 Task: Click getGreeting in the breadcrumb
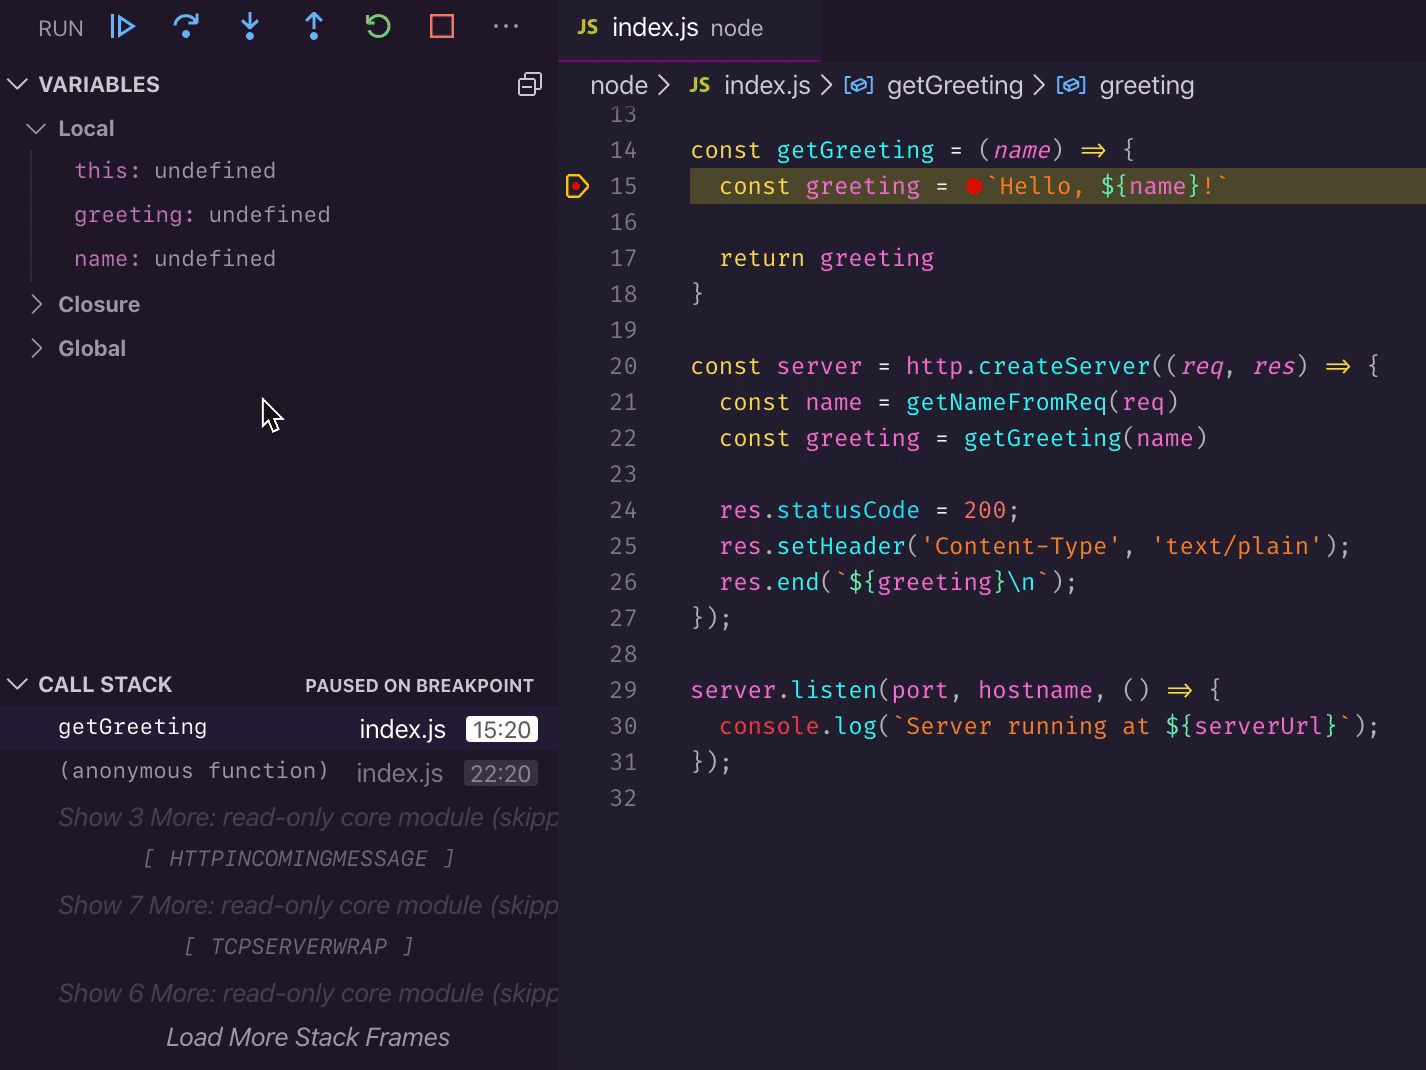coord(954,86)
